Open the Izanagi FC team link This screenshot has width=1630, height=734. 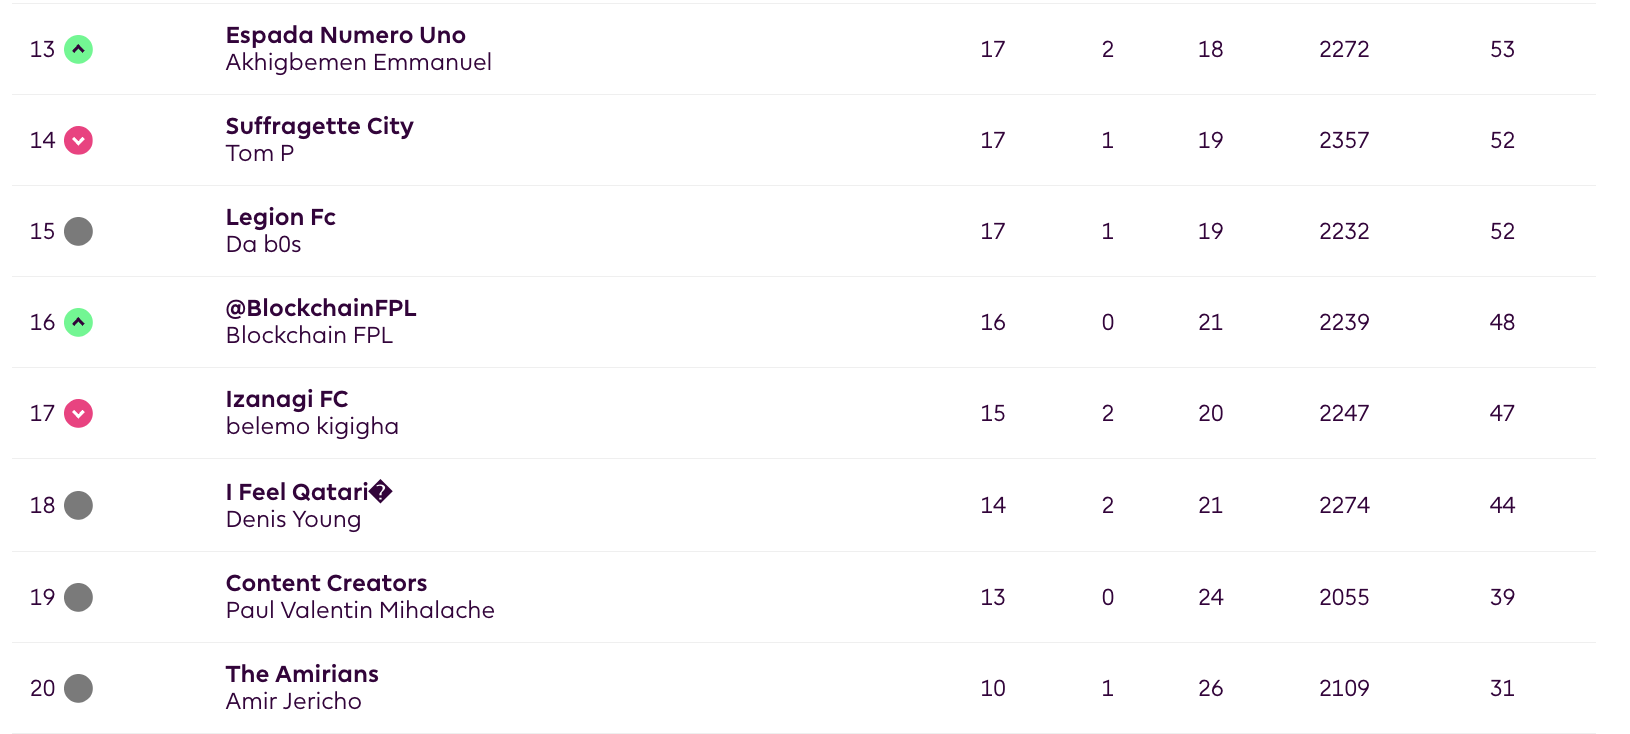click(287, 399)
